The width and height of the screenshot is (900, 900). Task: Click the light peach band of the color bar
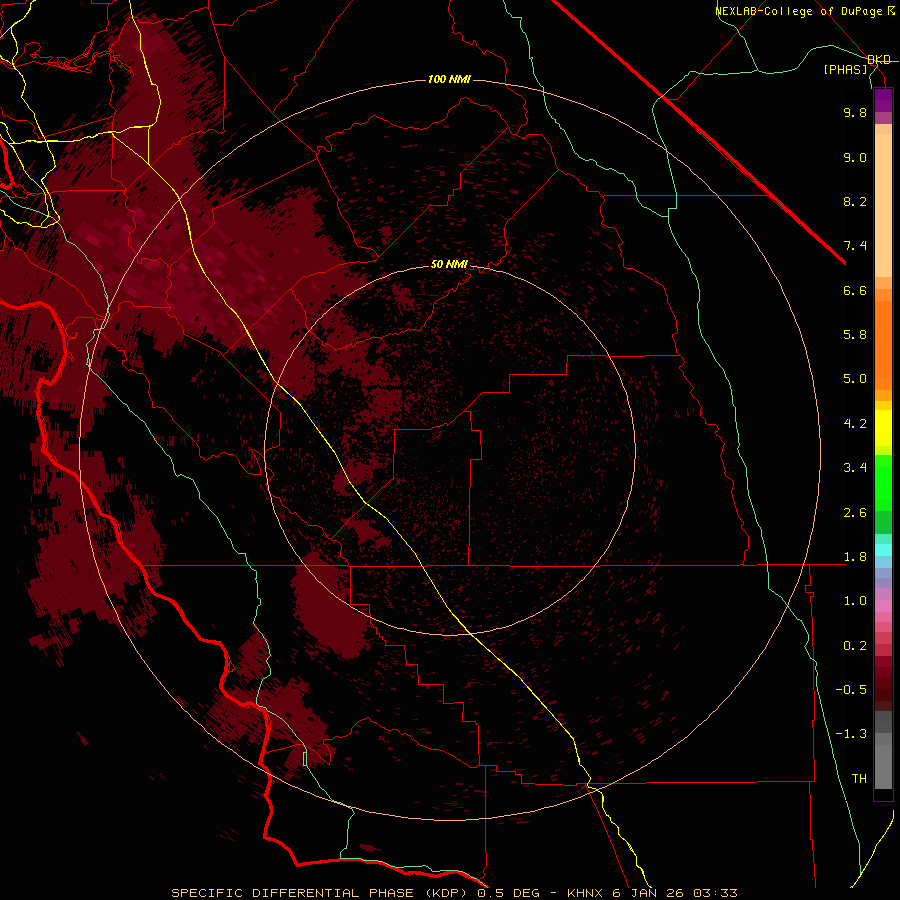pyautogui.click(x=883, y=205)
